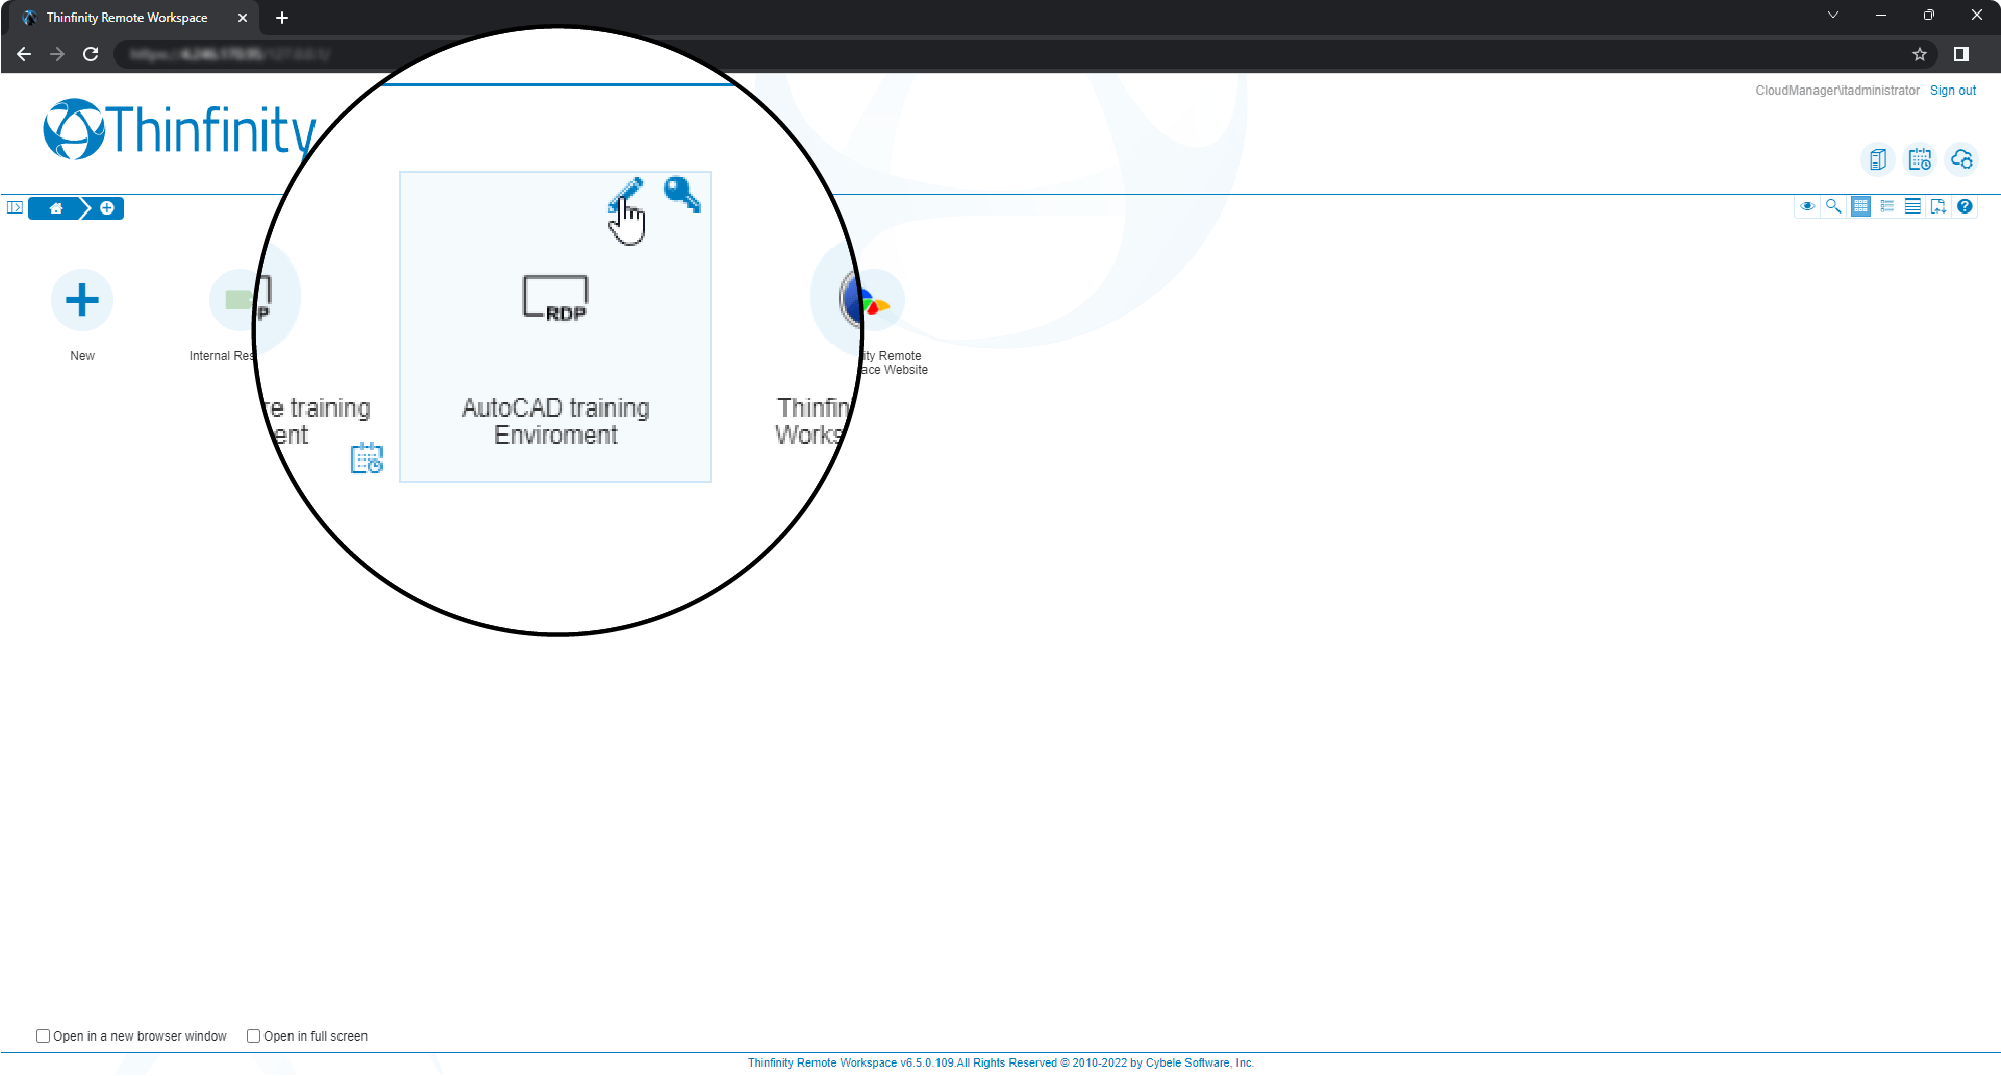This screenshot has height=1076, width=2001.
Task: Click the import/export file icon
Action: 1939,206
